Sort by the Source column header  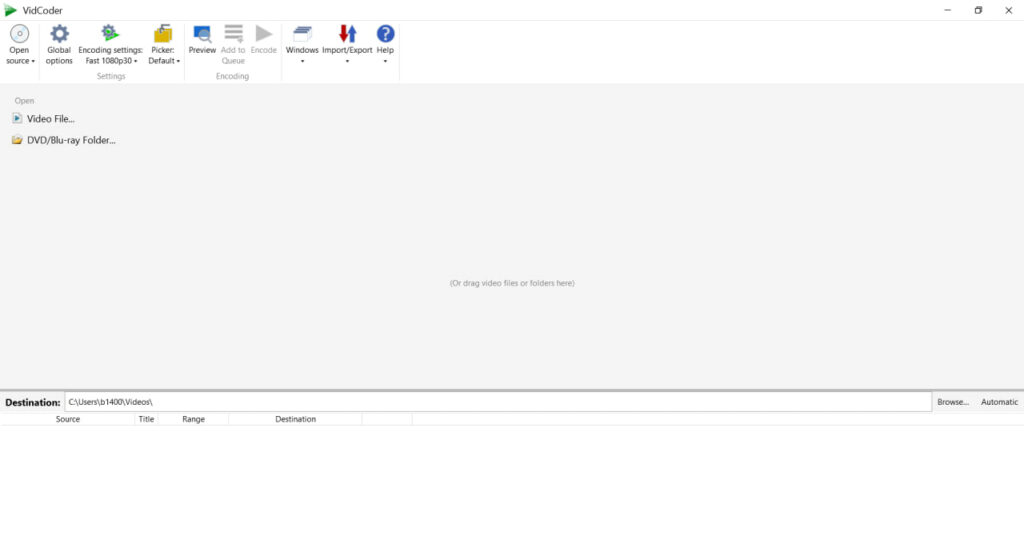[x=68, y=419]
